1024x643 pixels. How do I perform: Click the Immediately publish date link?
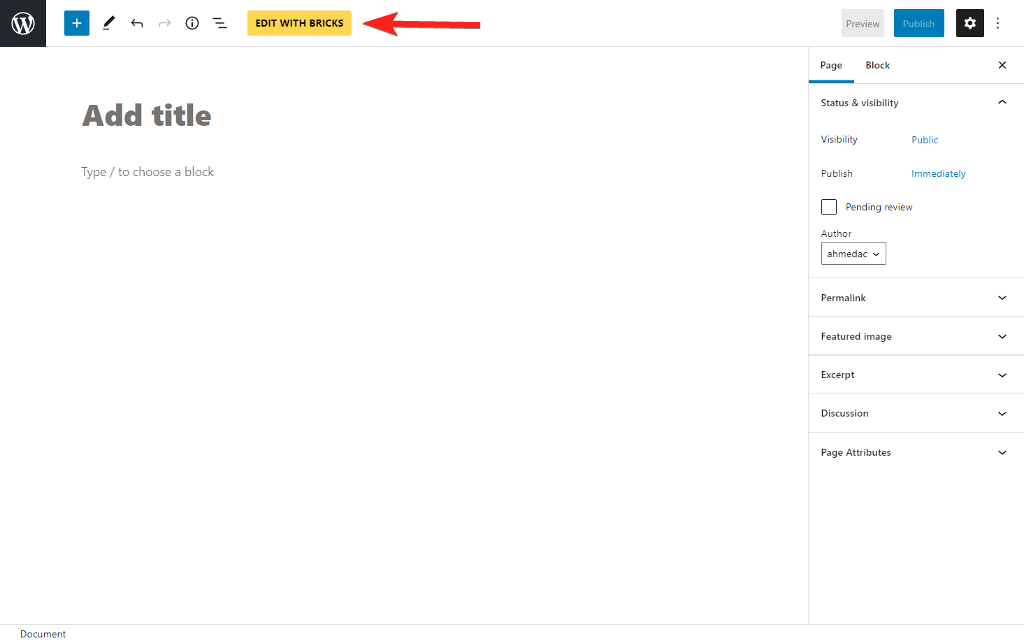click(938, 174)
